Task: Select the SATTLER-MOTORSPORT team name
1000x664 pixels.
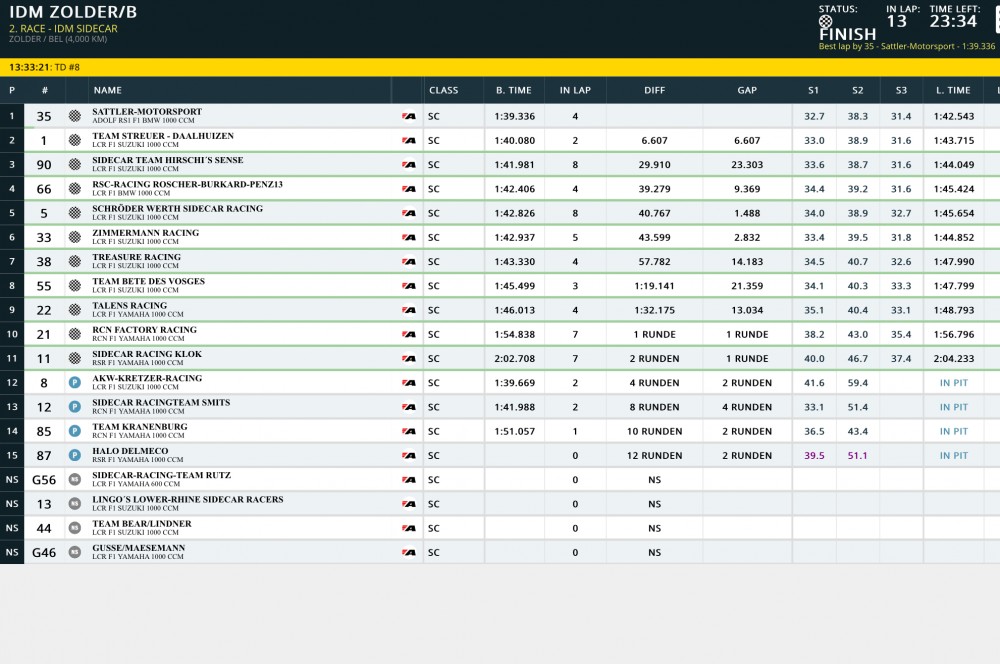Action: [x=147, y=112]
